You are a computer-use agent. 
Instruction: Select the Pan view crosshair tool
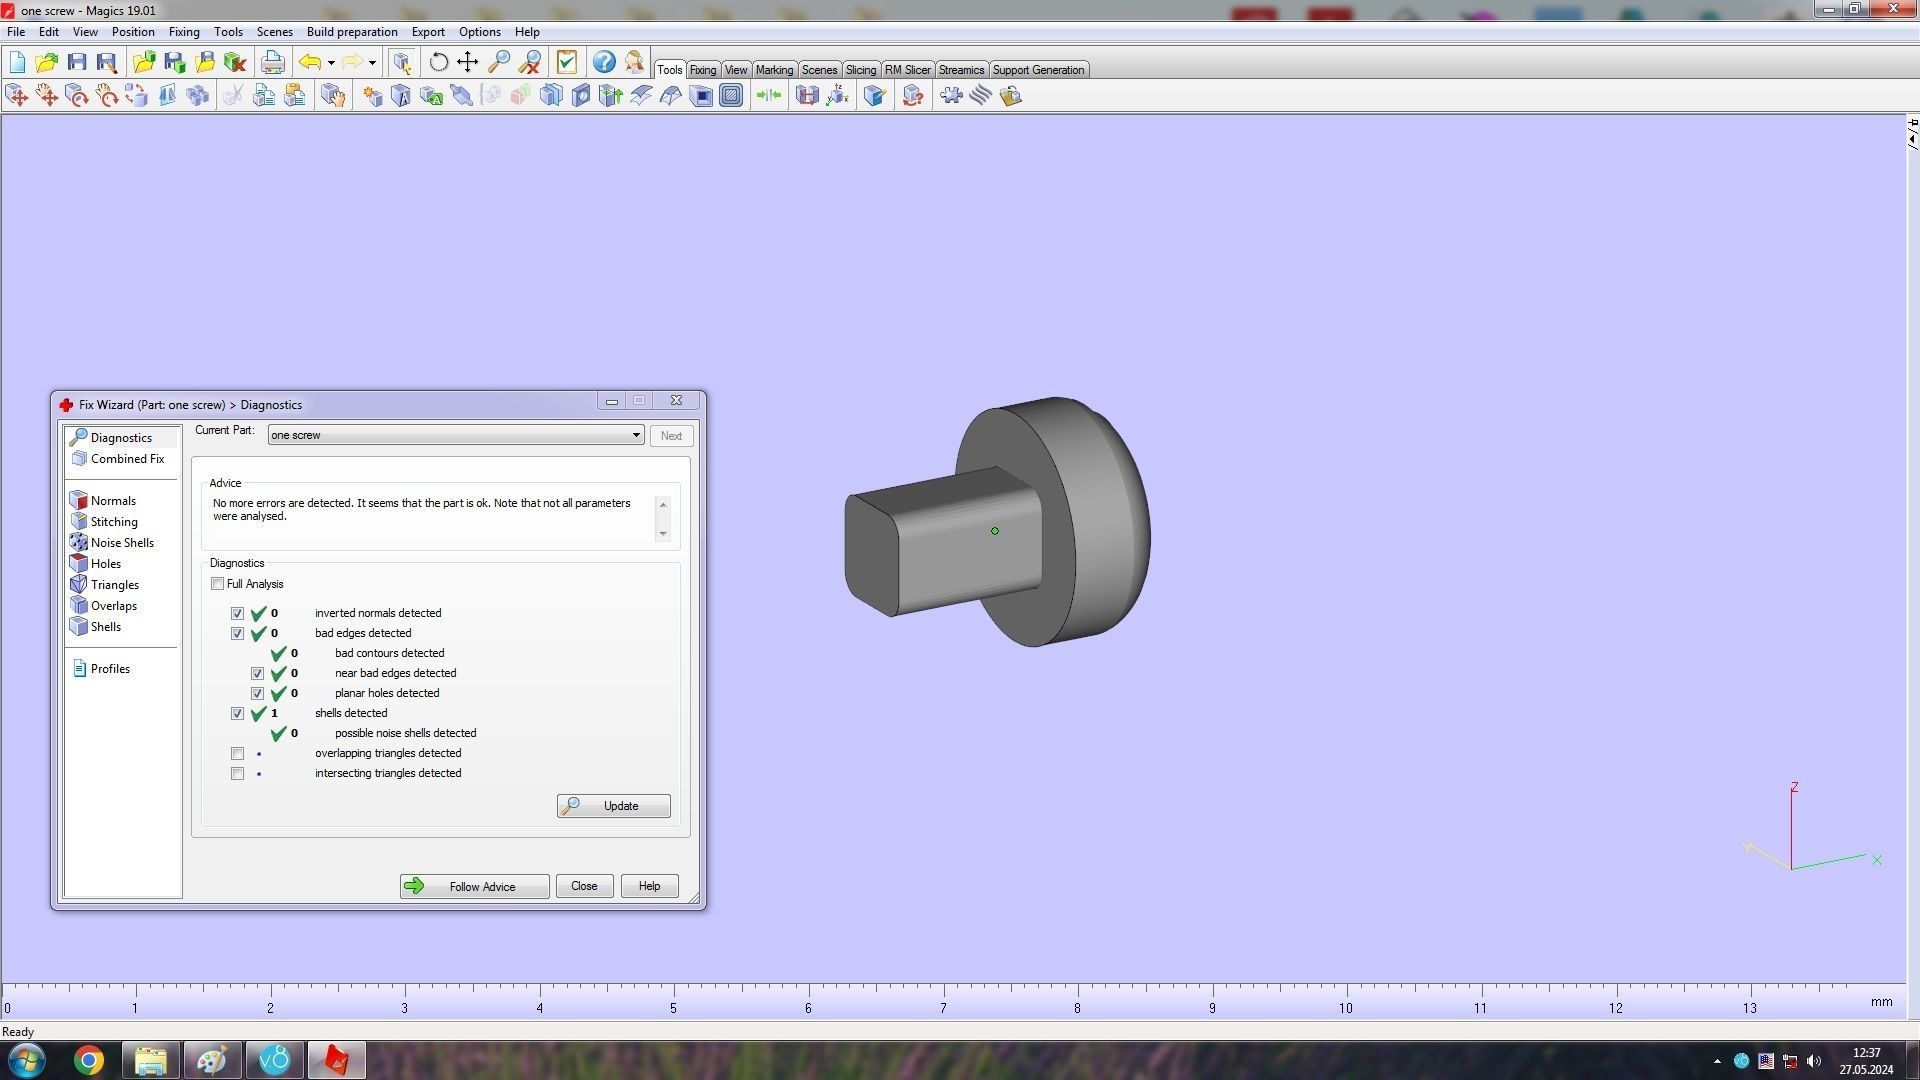click(468, 62)
